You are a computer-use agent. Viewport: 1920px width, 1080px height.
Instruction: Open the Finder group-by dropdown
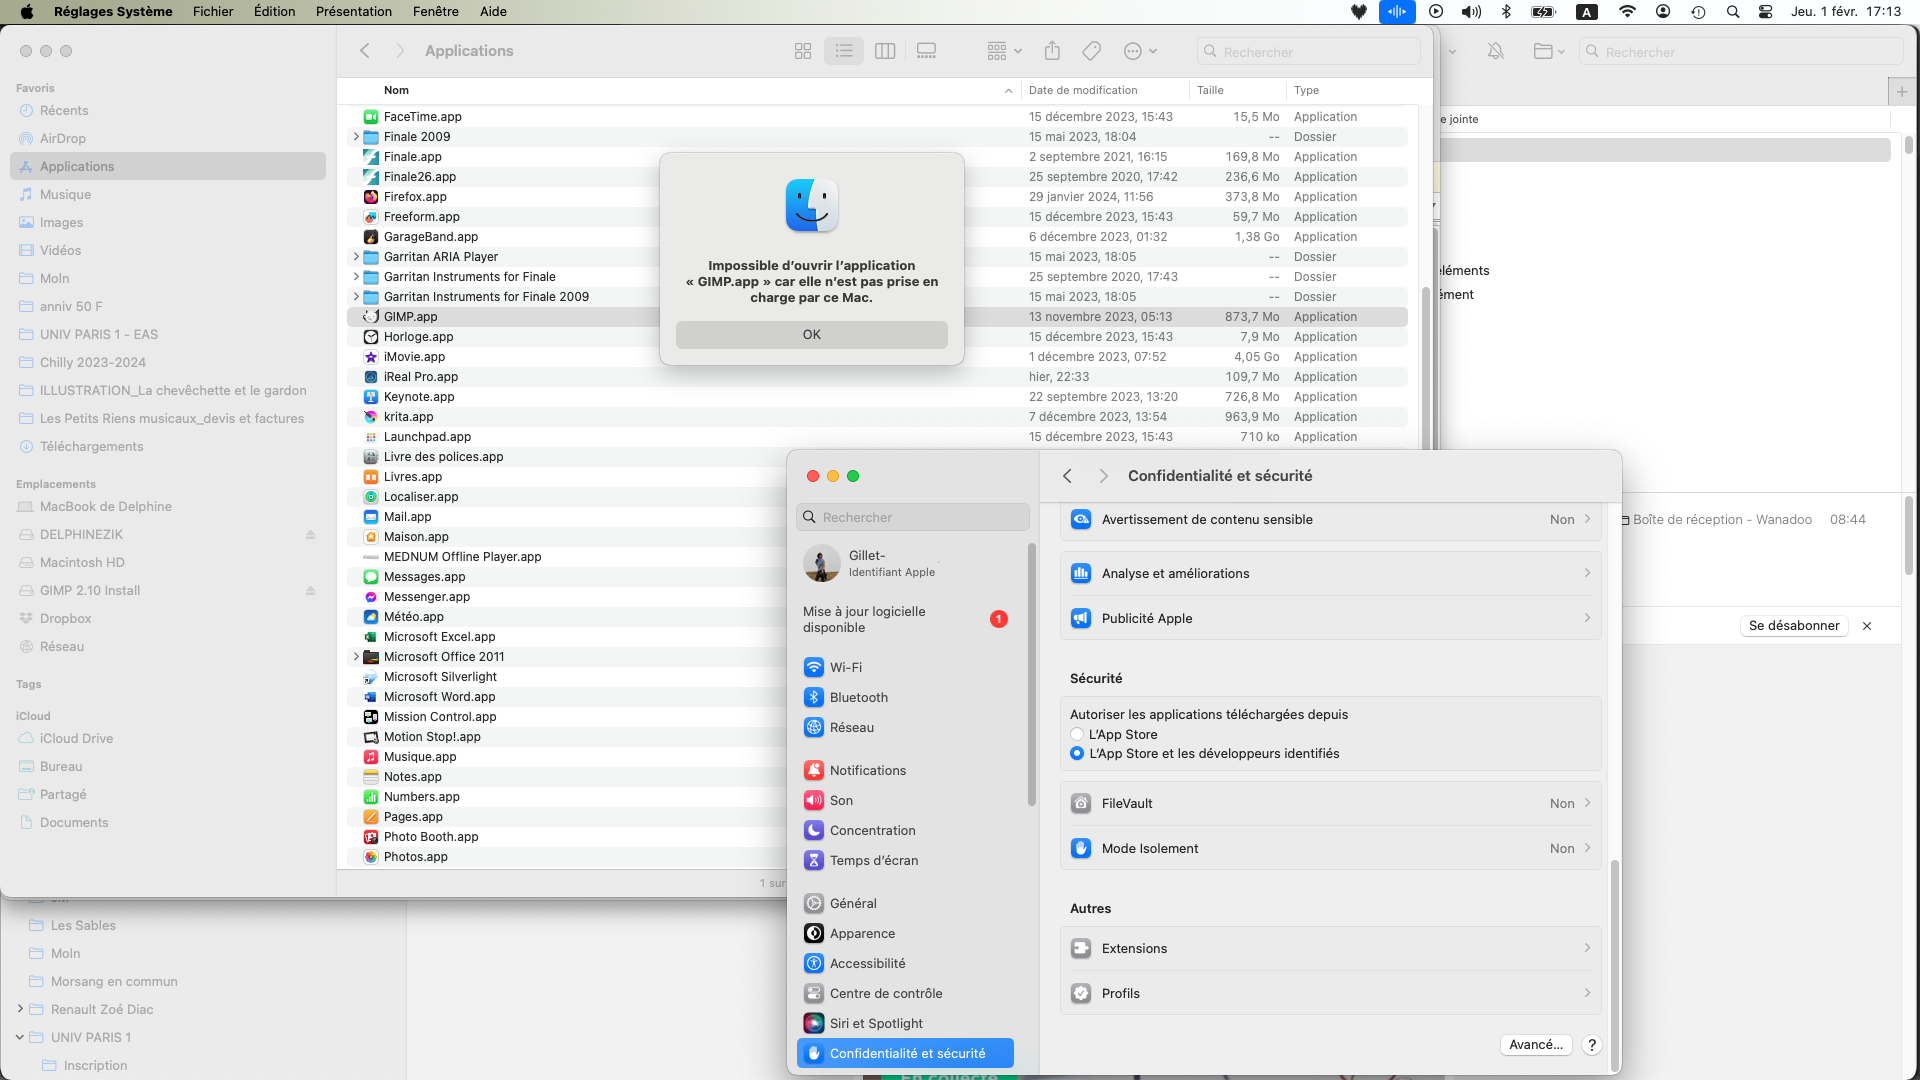[x=1003, y=51]
